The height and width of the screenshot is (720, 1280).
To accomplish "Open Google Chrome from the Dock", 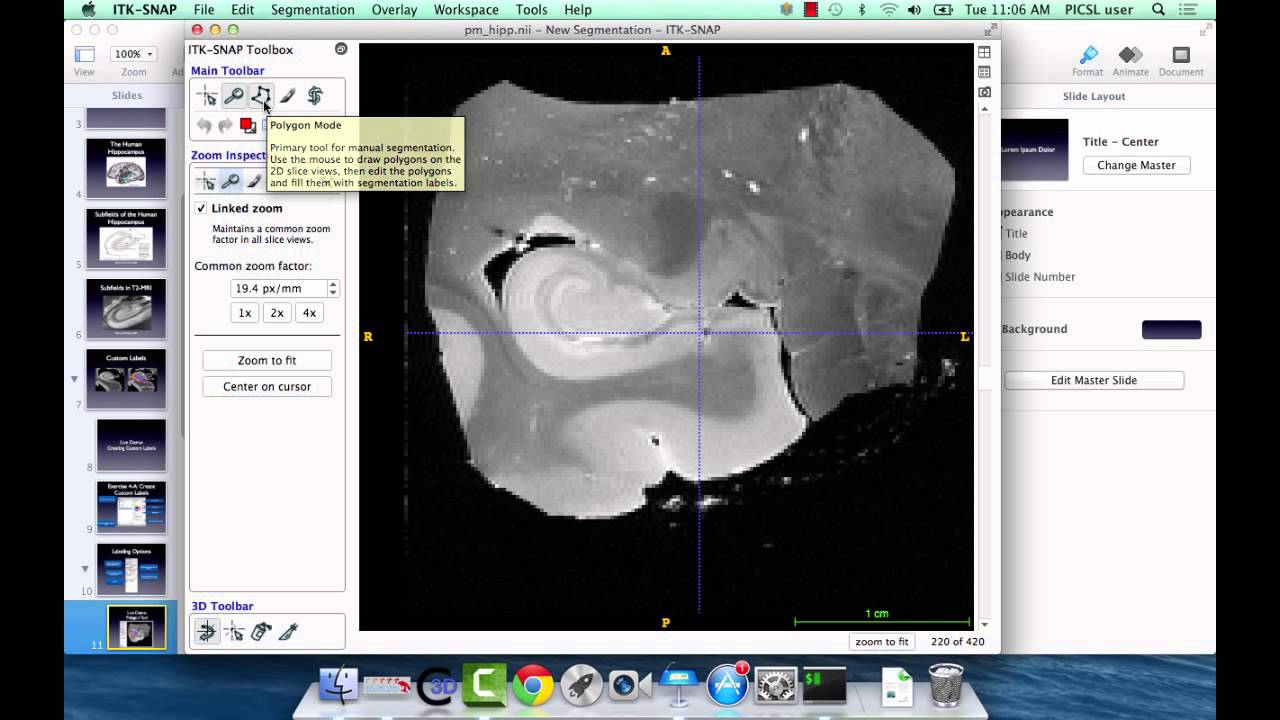I will (x=533, y=685).
